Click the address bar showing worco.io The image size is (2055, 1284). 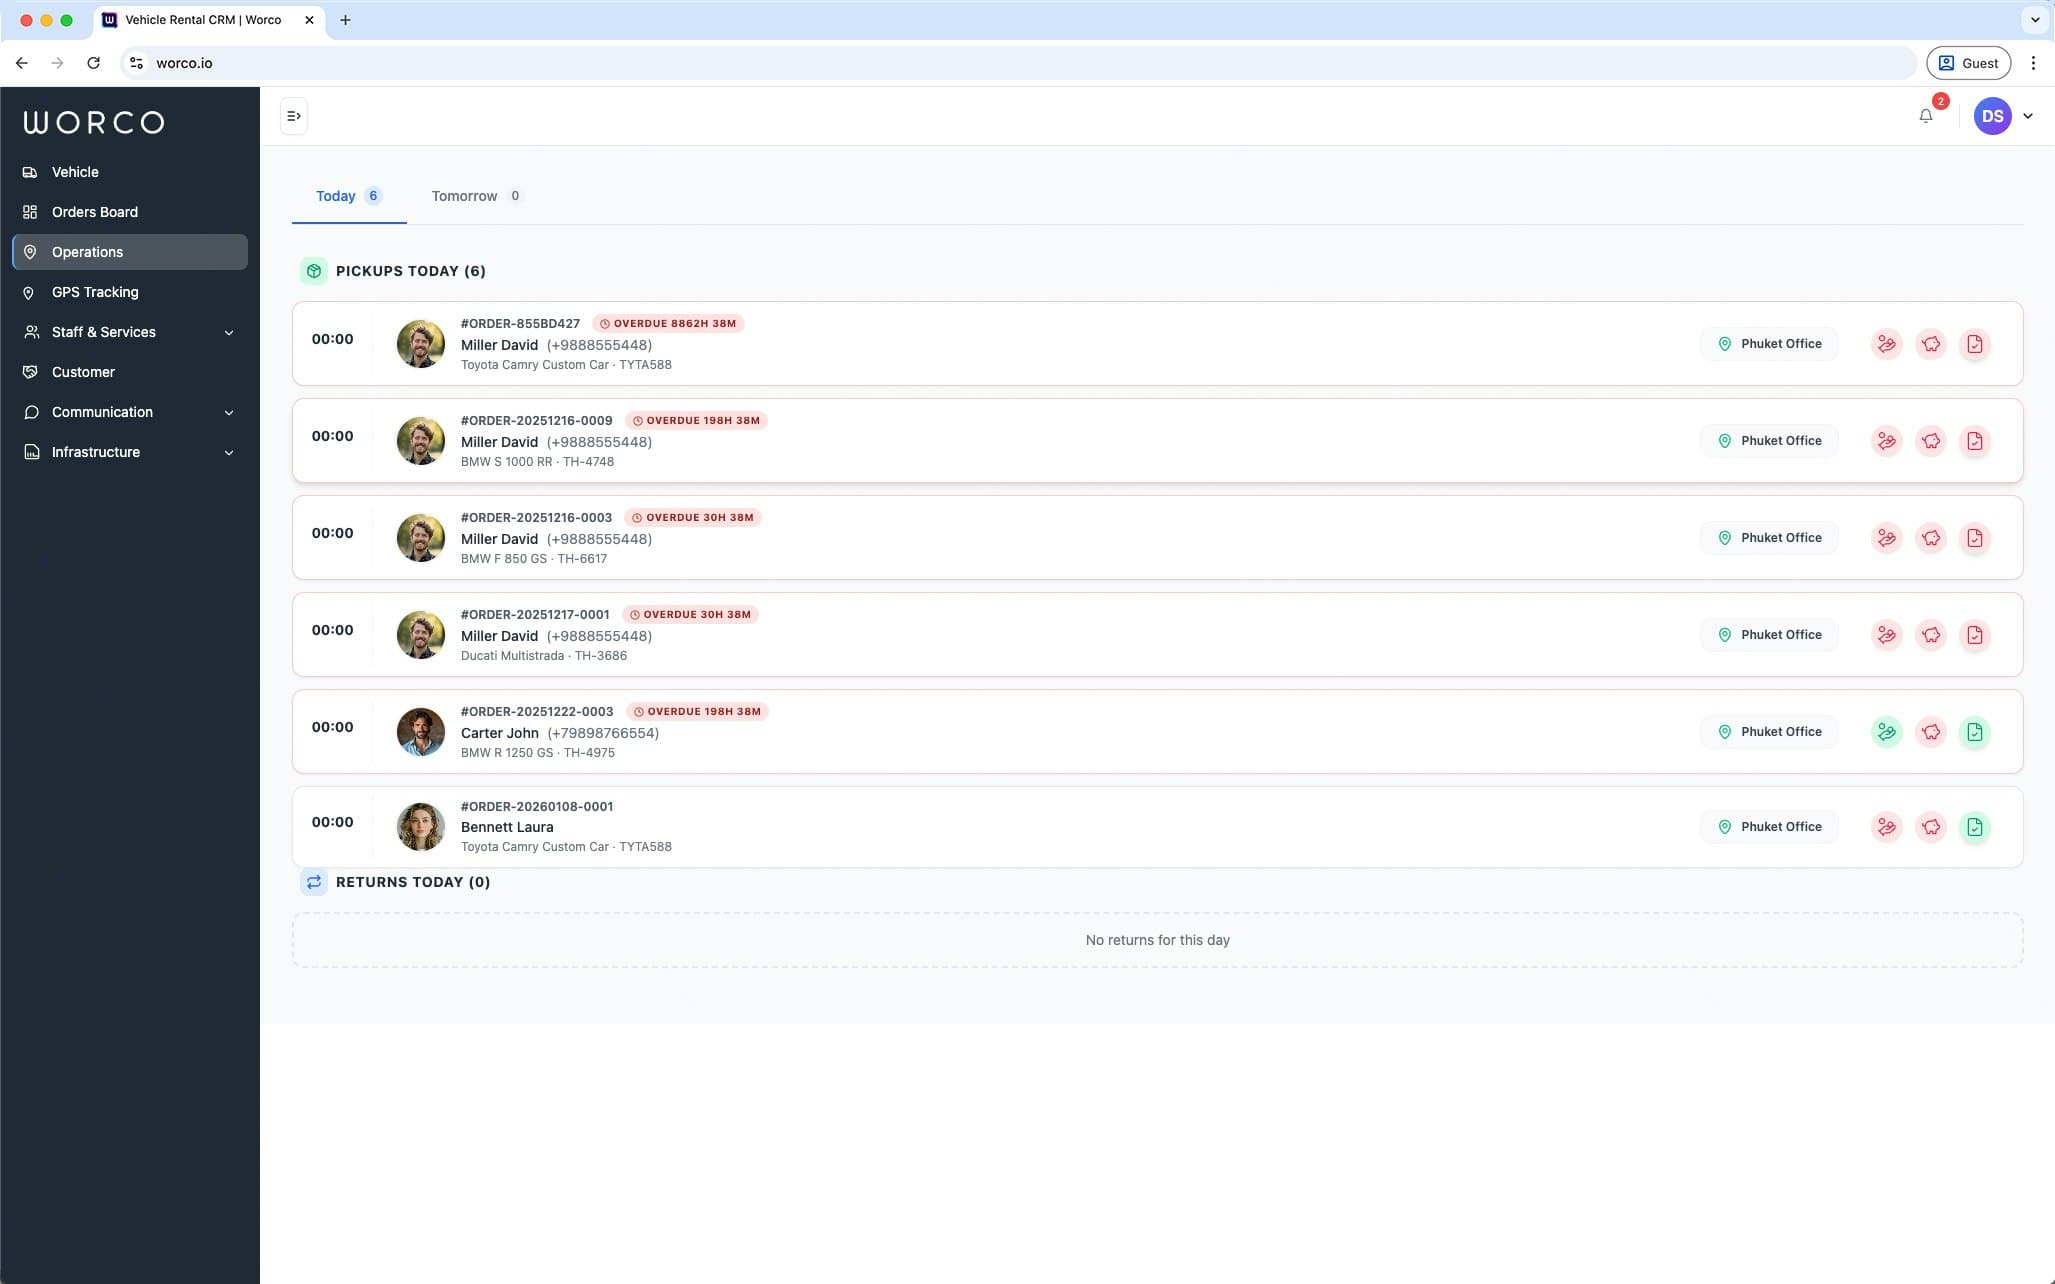[185, 62]
